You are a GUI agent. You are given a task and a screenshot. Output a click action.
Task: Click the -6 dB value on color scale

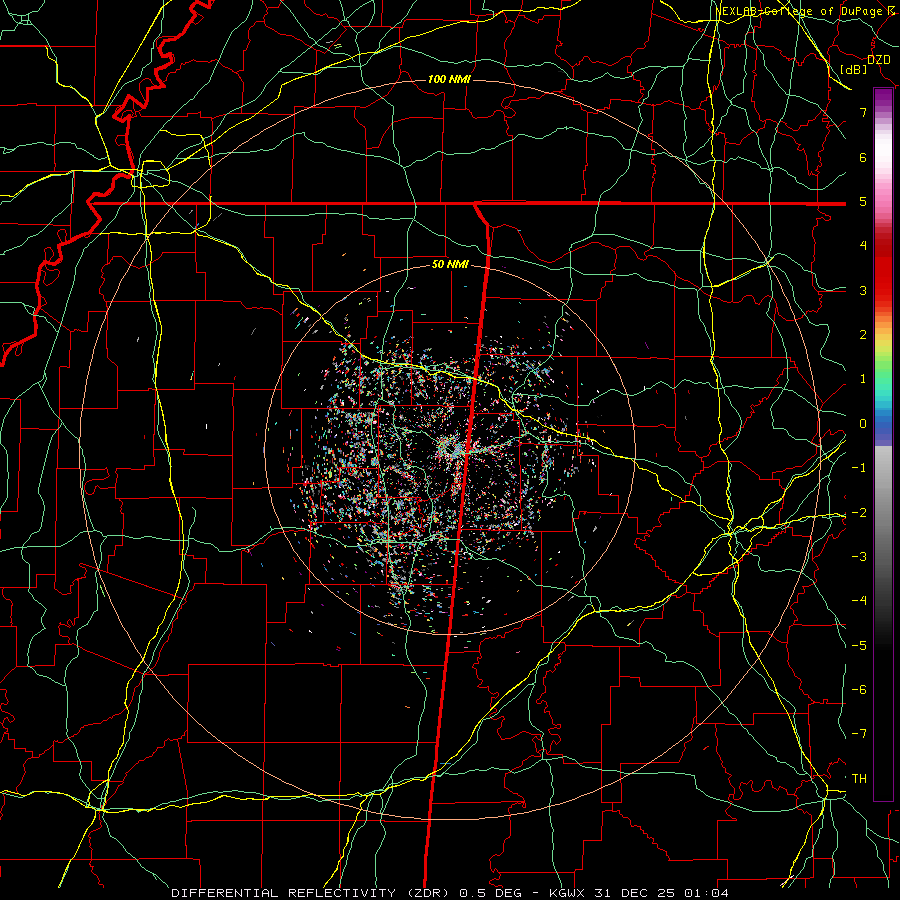pyautogui.click(x=859, y=690)
